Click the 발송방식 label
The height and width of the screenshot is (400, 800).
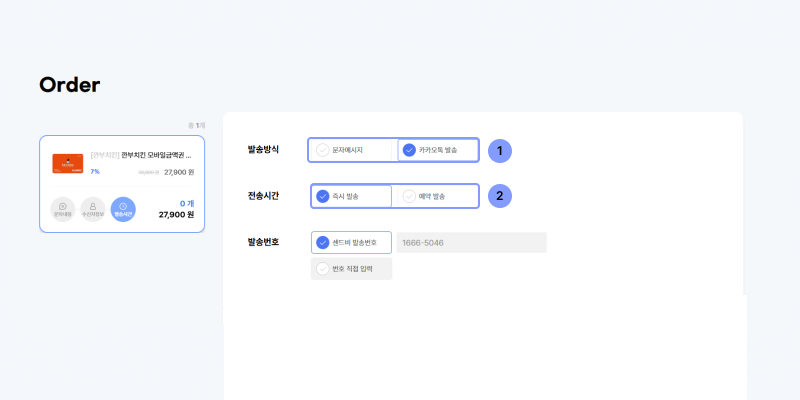[263, 149]
